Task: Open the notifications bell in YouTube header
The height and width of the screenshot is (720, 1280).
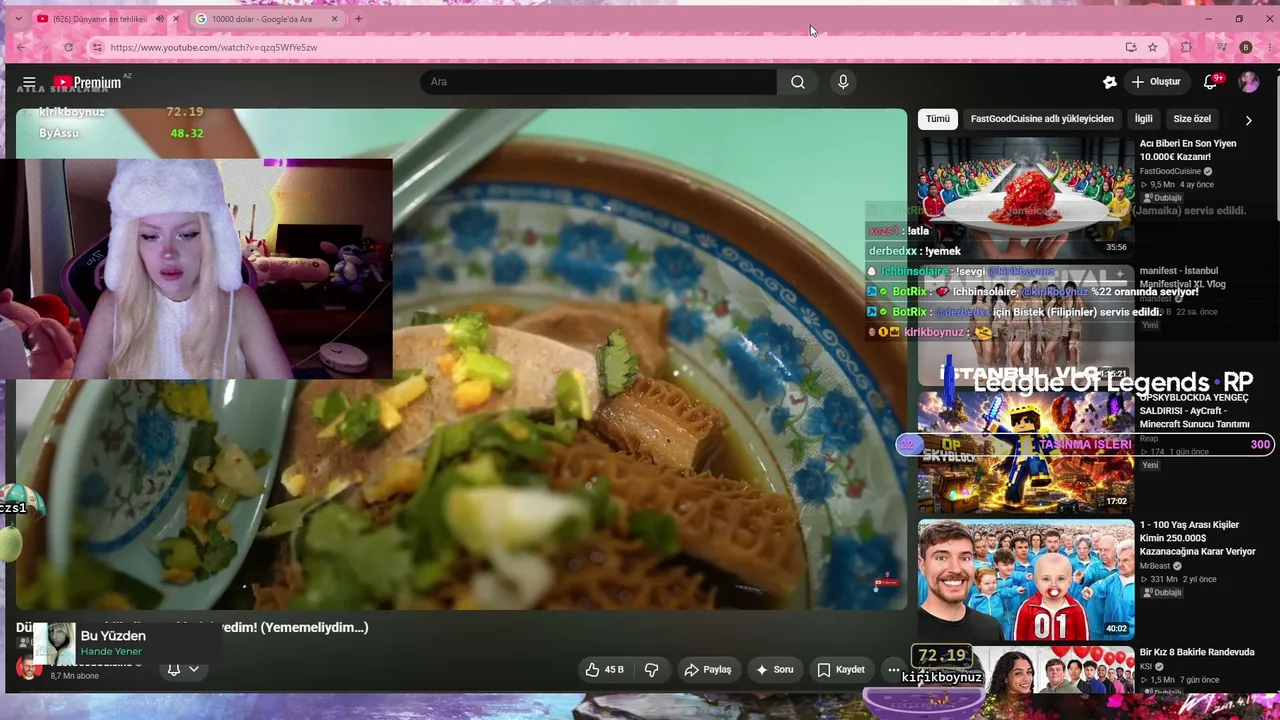Action: pyautogui.click(x=1210, y=82)
